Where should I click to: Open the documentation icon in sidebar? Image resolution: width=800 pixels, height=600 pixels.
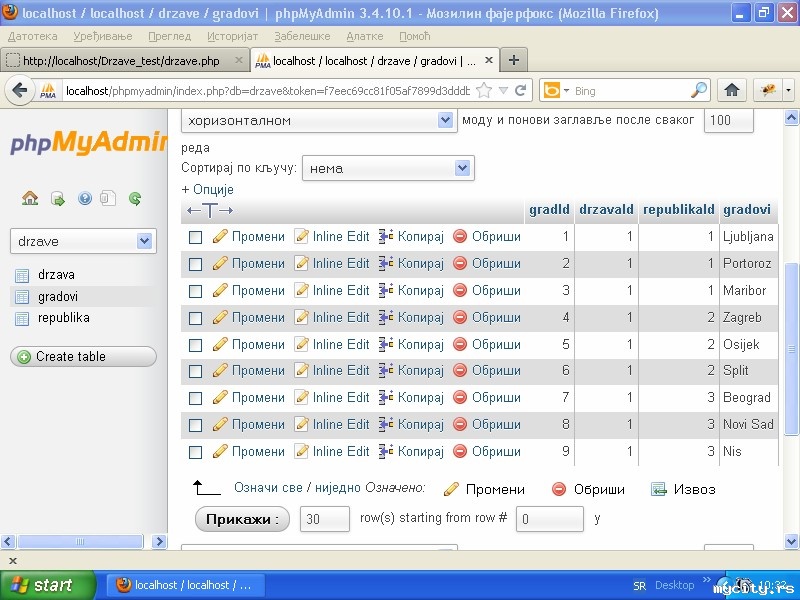point(108,198)
